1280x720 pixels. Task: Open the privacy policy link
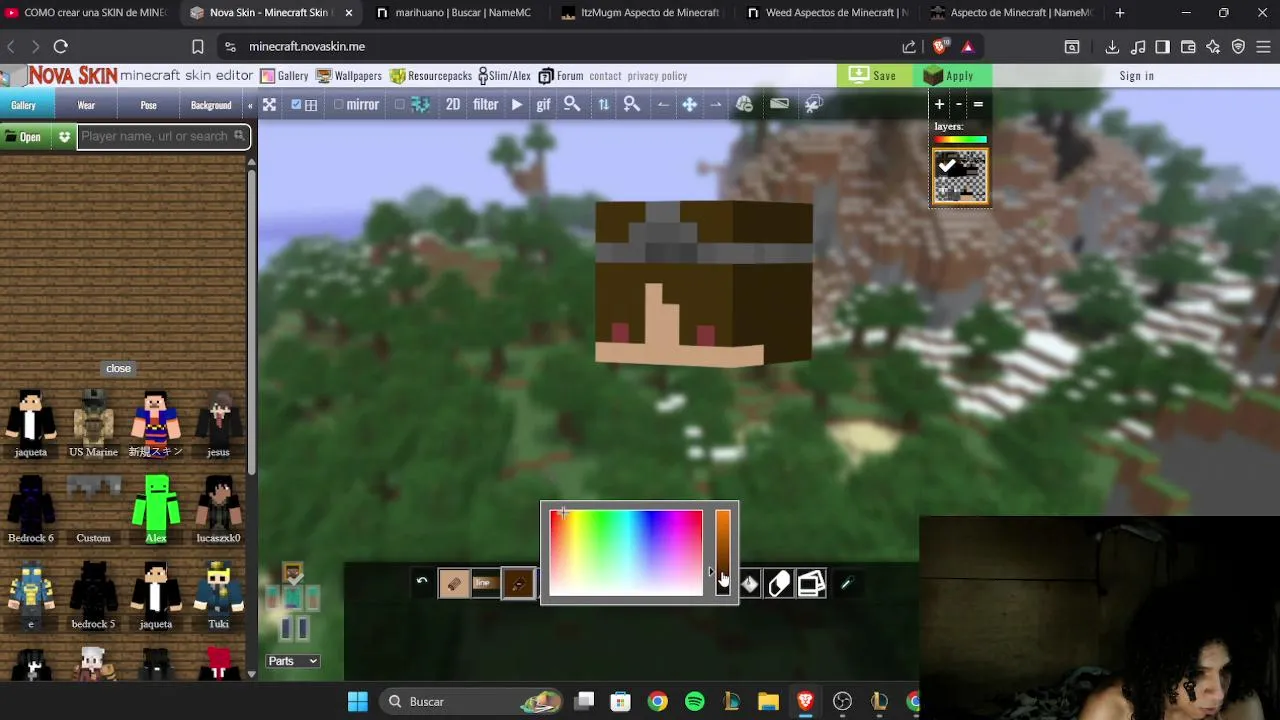(657, 76)
